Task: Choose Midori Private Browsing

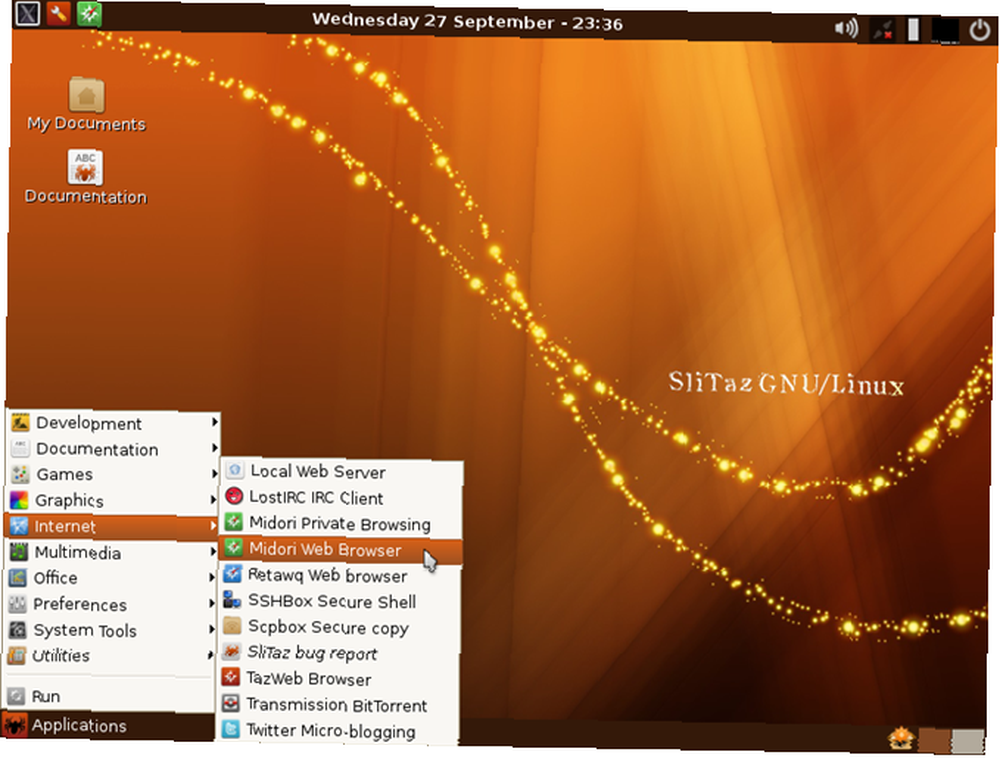Action: click(x=342, y=523)
